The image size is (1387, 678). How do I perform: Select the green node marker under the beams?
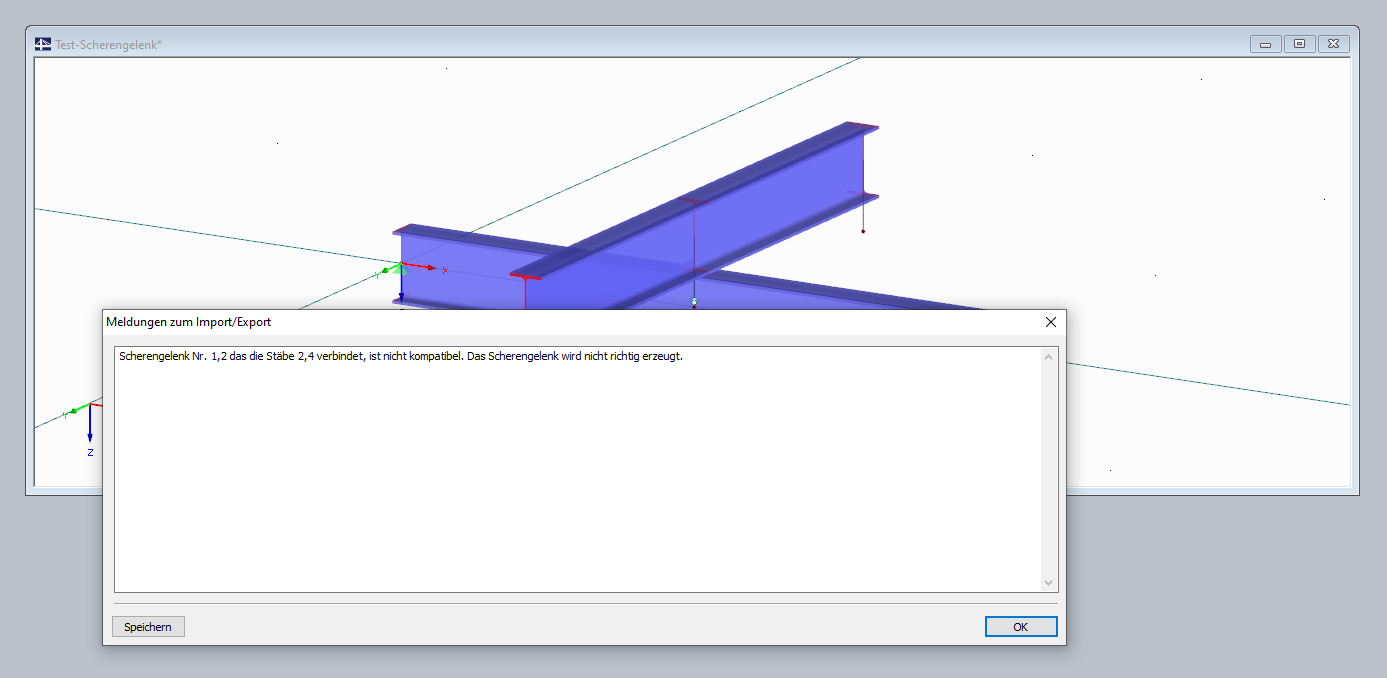tap(694, 299)
